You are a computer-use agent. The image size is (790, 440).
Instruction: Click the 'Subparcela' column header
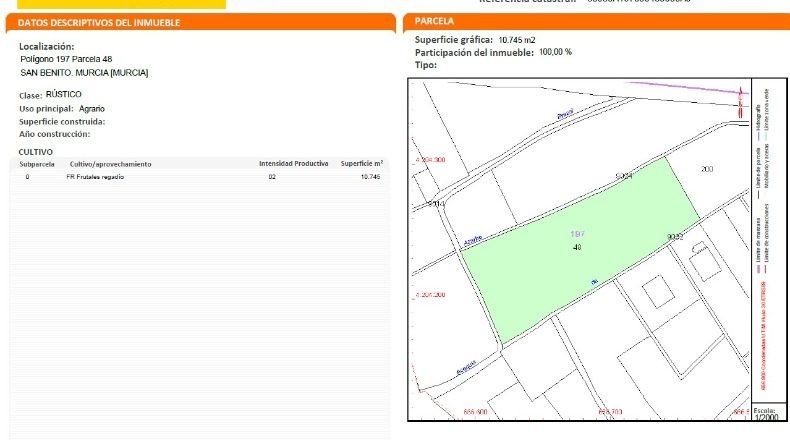point(37,164)
